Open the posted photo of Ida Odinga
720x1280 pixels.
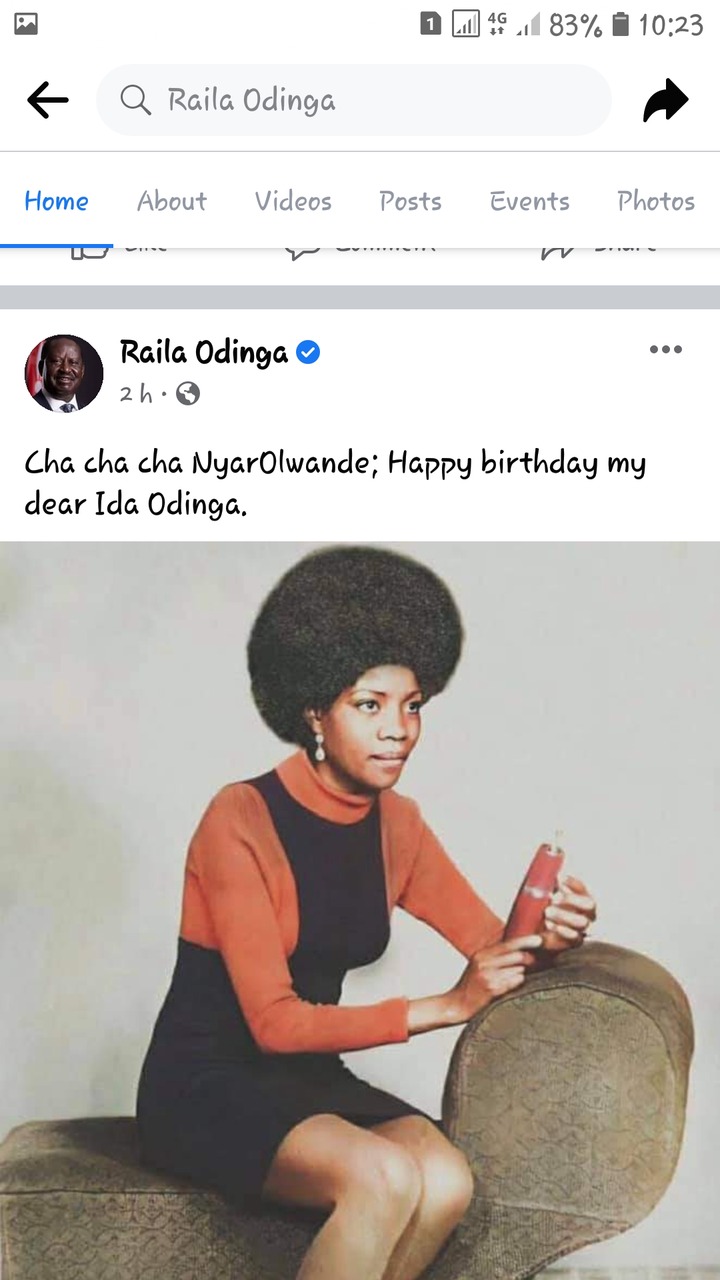360,910
